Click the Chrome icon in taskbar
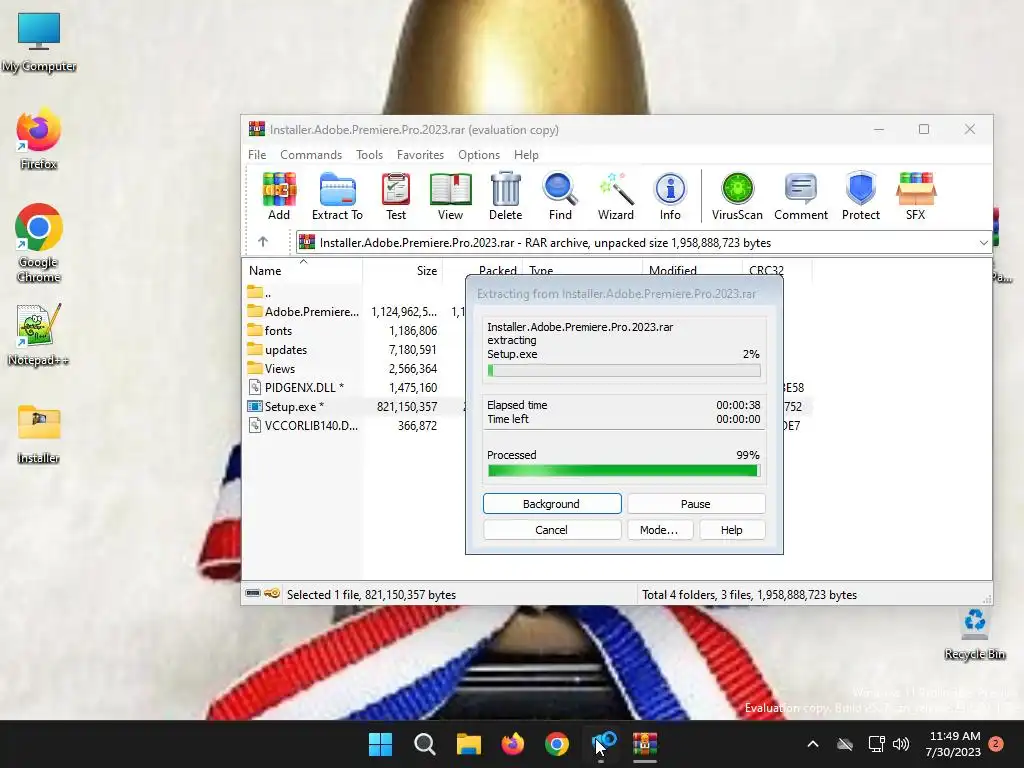Screen dimensions: 1024x768 [x=556, y=744]
